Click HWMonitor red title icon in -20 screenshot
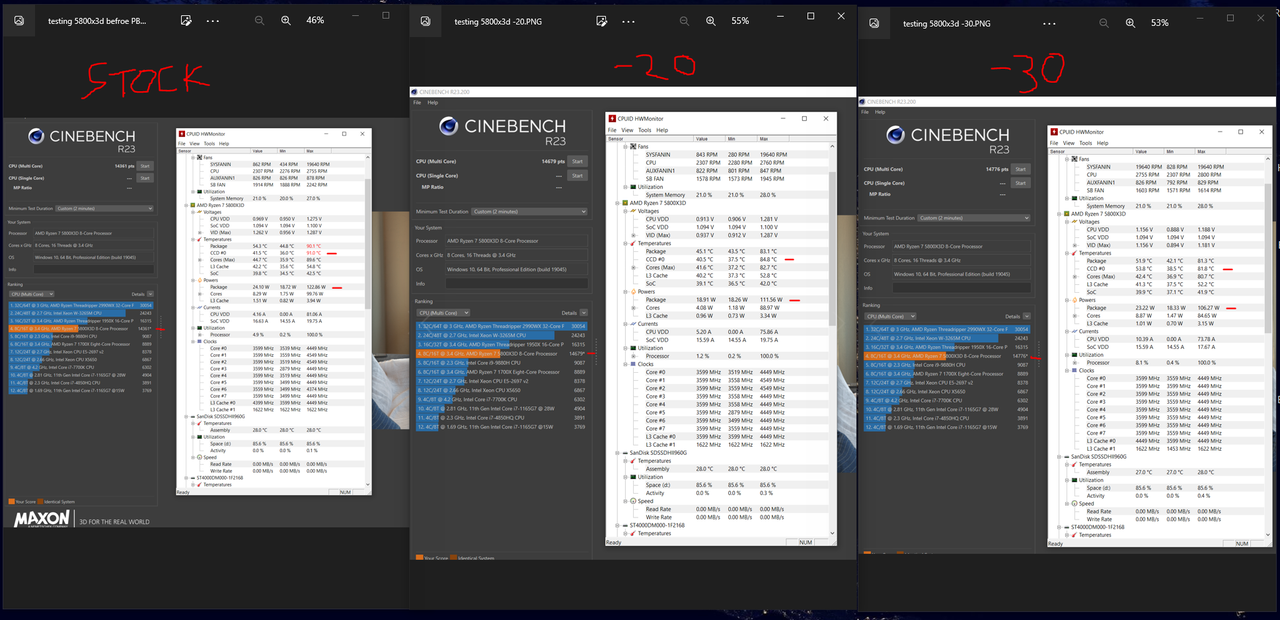The image size is (1280, 620). pos(613,118)
